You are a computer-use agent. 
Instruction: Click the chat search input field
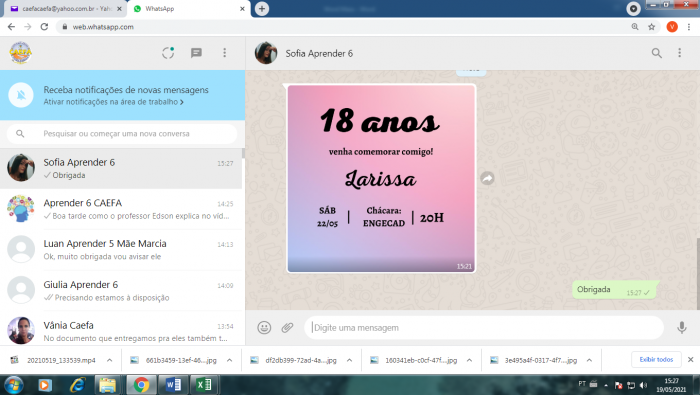[x=121, y=133]
